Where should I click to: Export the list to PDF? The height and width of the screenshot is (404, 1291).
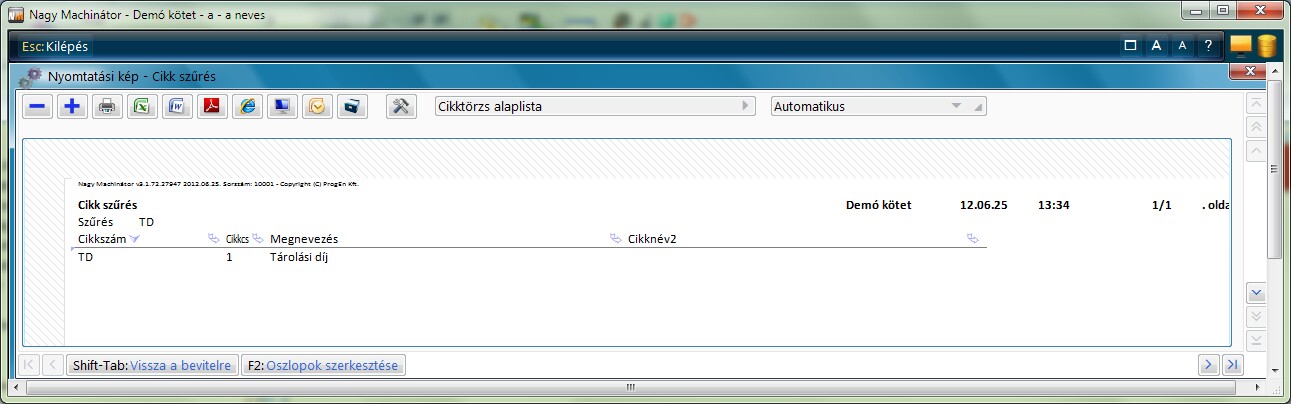(x=212, y=106)
